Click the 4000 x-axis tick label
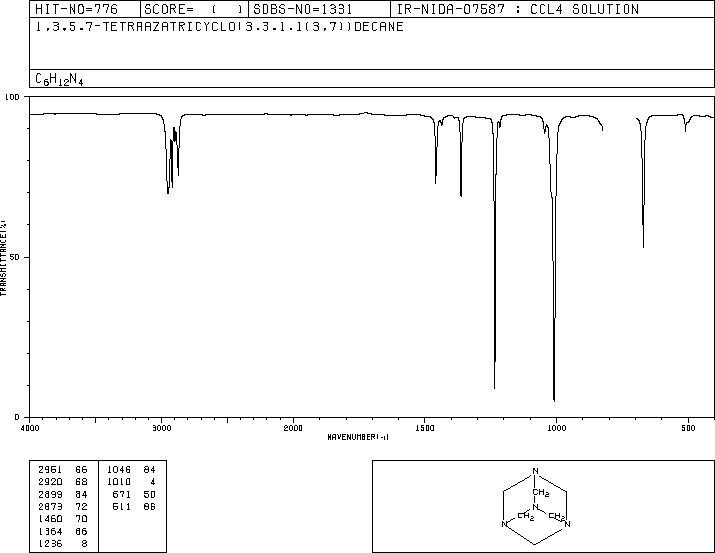The width and height of the screenshot is (715, 553). click(30, 428)
